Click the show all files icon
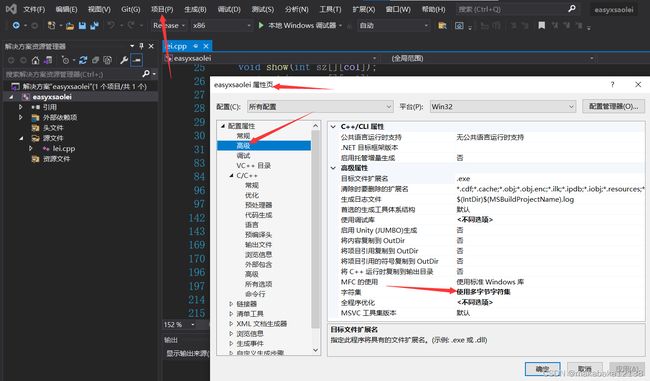 (x=107, y=61)
